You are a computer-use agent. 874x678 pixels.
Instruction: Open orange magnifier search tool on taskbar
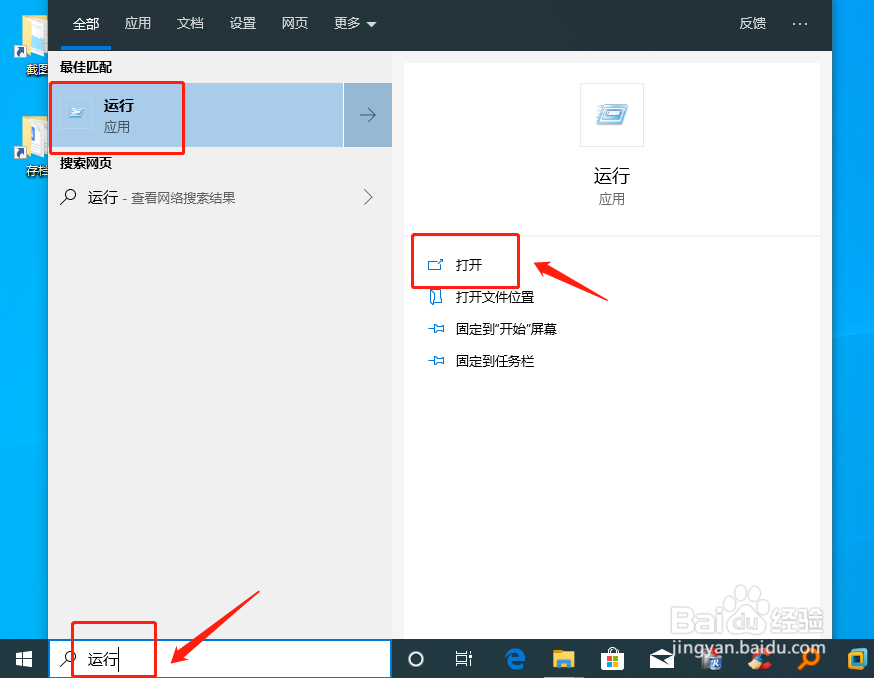click(808, 660)
